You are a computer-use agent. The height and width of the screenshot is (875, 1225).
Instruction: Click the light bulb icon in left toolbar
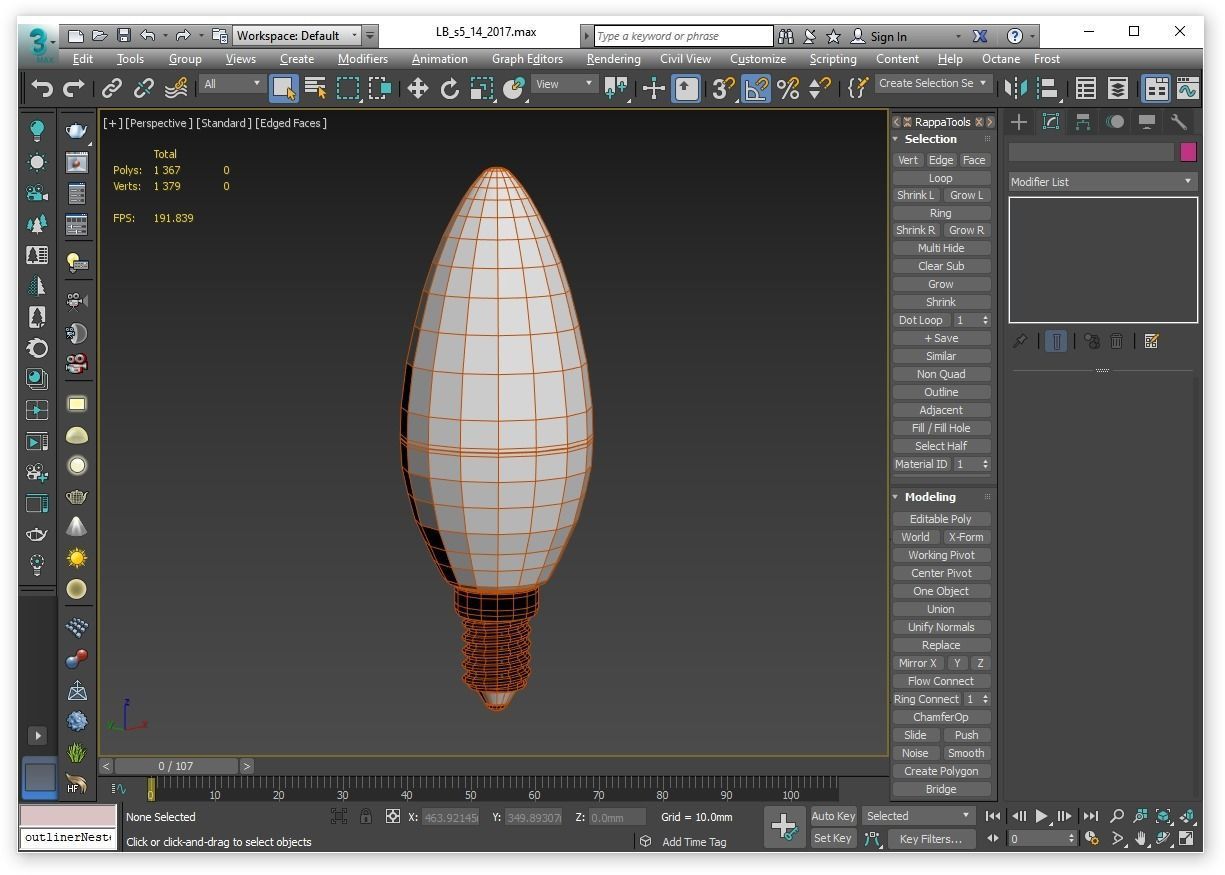click(37, 131)
